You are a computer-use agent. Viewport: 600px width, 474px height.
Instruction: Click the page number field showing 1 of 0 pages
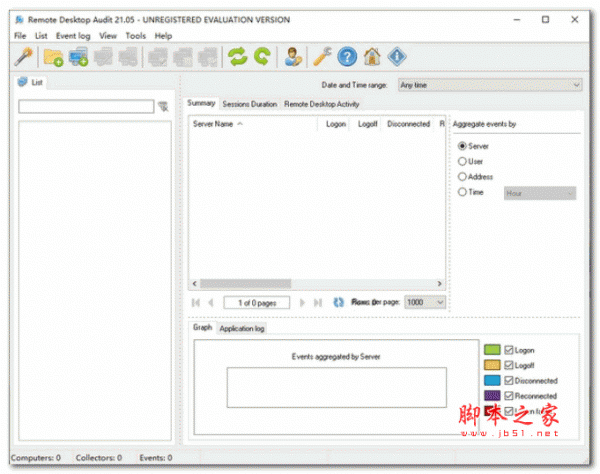257,303
